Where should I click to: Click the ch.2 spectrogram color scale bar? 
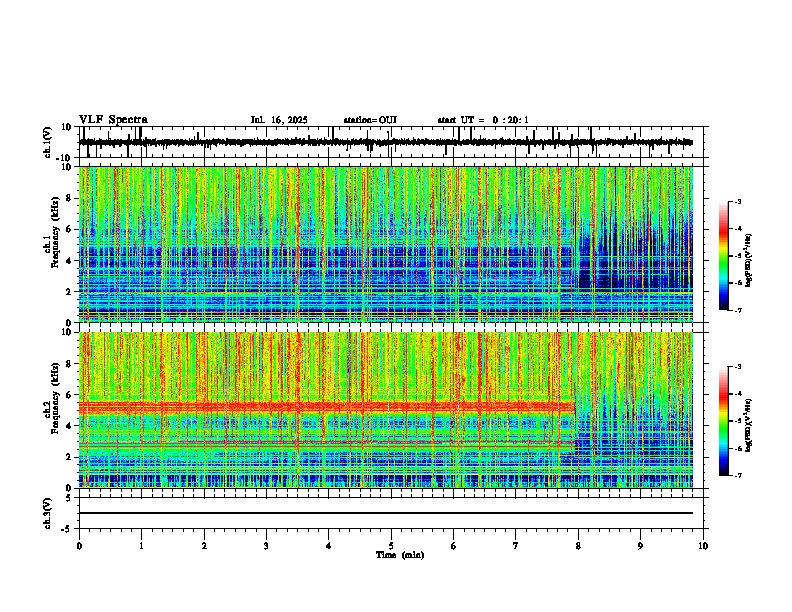click(x=723, y=421)
